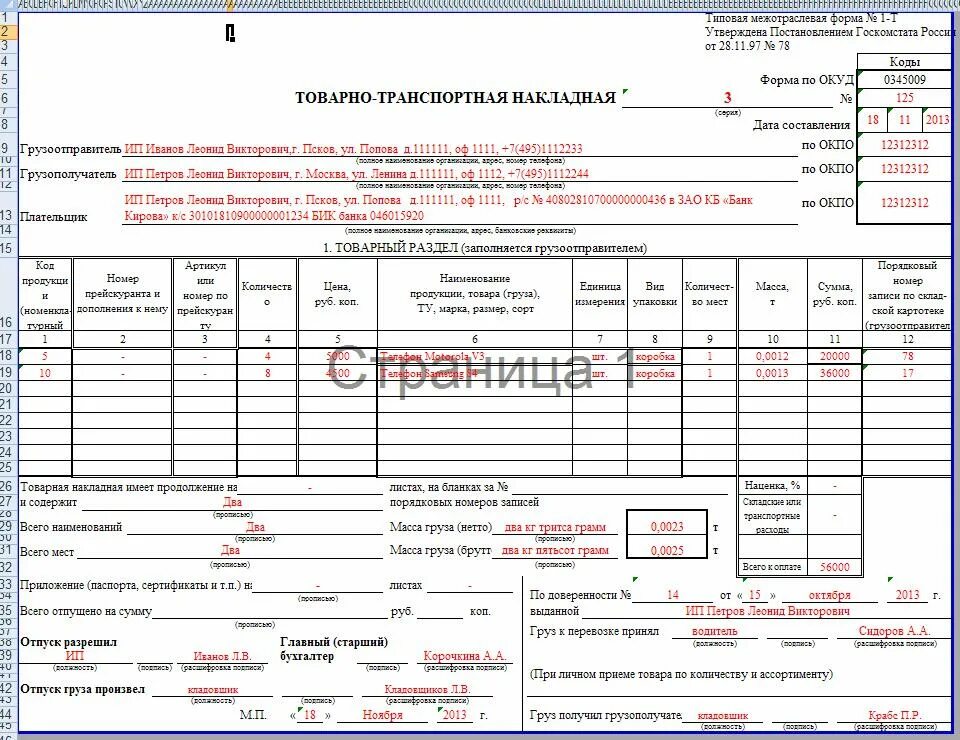
Task: Select the accountant name "Корочкина А.А."
Action: [x=465, y=656]
